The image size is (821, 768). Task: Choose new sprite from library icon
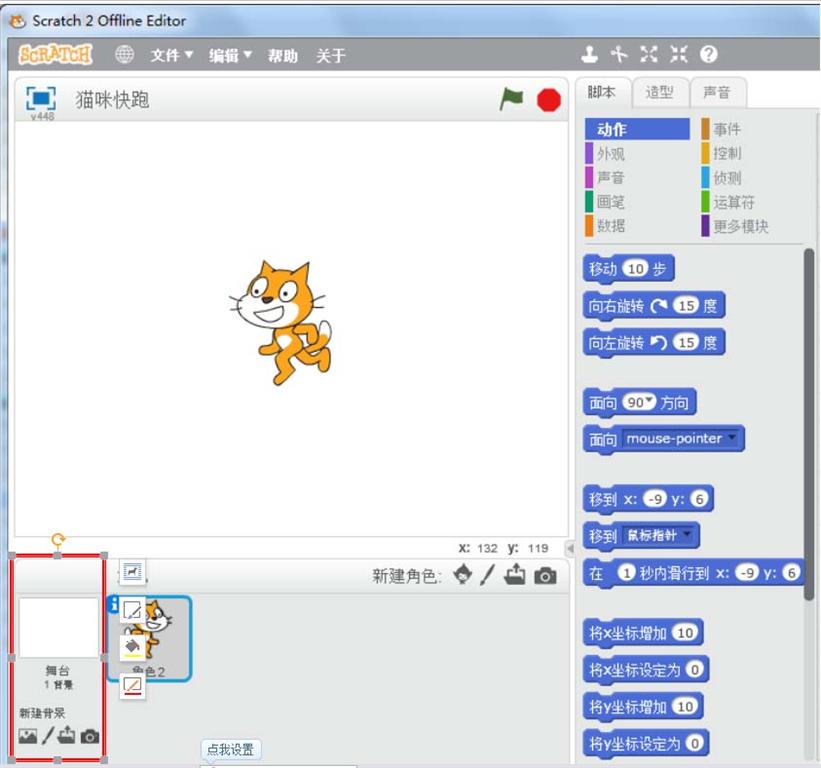click(x=461, y=575)
